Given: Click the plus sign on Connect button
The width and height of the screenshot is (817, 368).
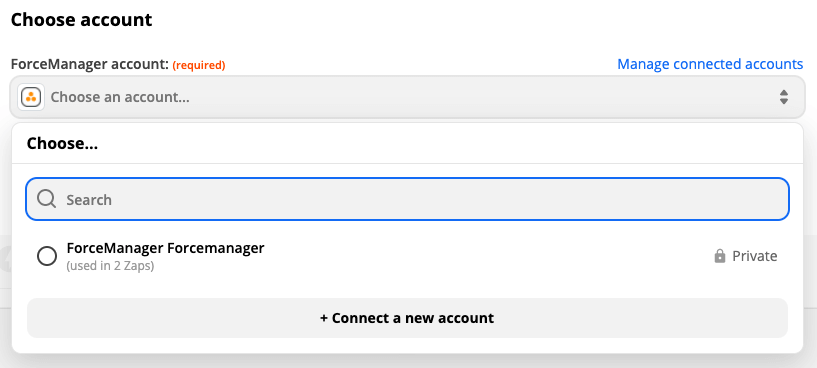Looking at the screenshot, I should pos(324,318).
